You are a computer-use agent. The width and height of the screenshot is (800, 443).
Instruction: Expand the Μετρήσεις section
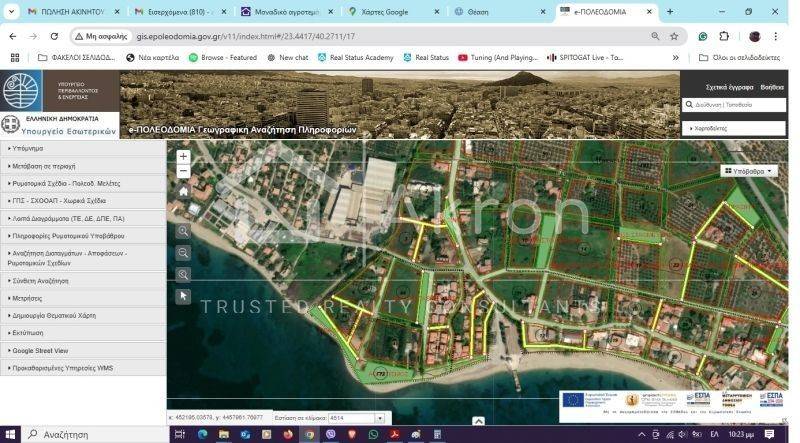click(30, 298)
